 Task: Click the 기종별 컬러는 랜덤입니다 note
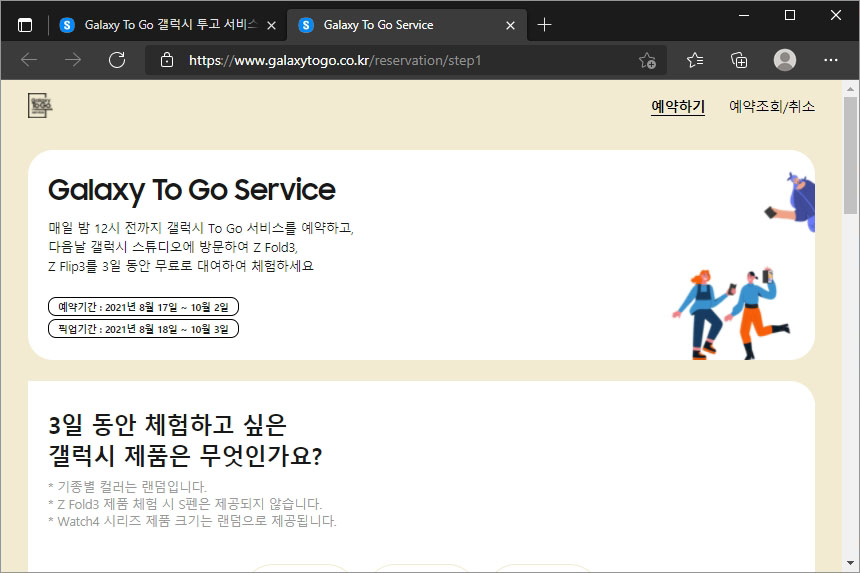tap(127, 486)
